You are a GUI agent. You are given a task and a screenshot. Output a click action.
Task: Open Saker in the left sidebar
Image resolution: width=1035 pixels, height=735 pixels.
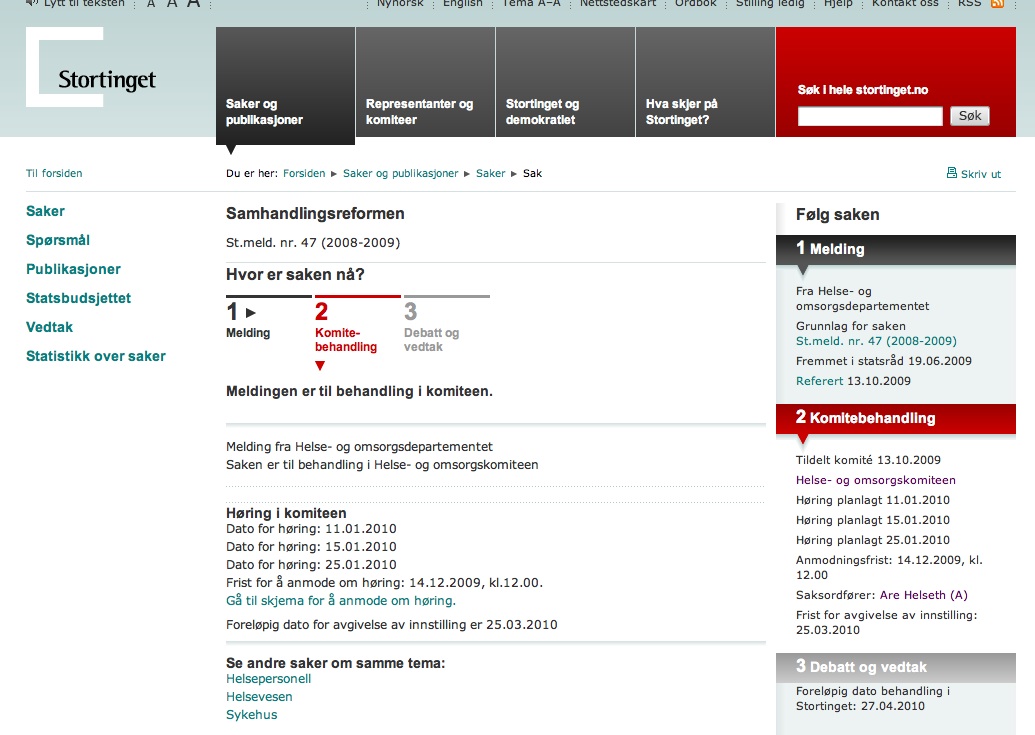pos(46,211)
